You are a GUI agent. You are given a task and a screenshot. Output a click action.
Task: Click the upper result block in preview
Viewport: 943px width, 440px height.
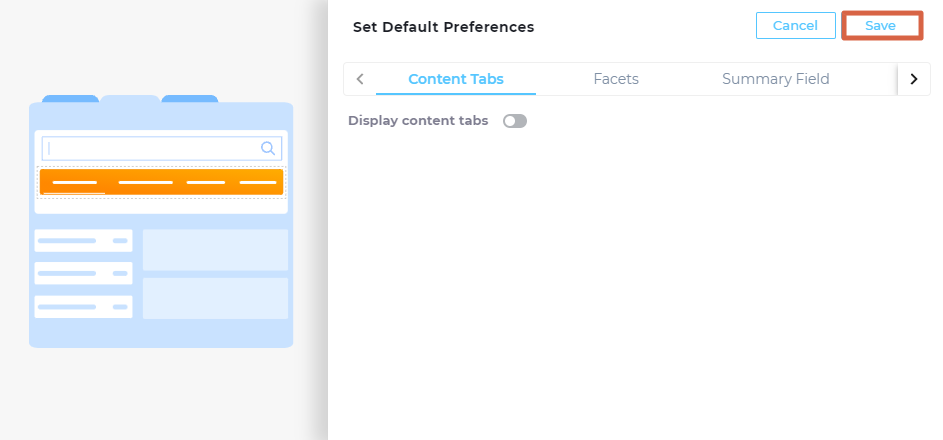pyautogui.click(x=215, y=250)
